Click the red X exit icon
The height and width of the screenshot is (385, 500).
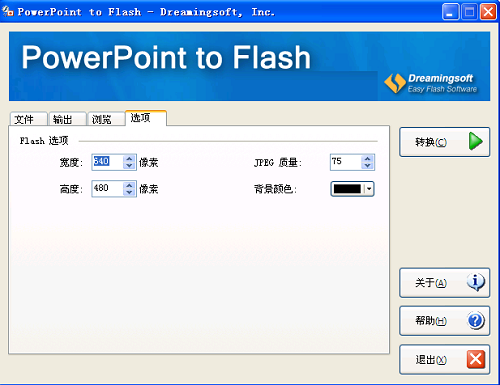point(476,359)
